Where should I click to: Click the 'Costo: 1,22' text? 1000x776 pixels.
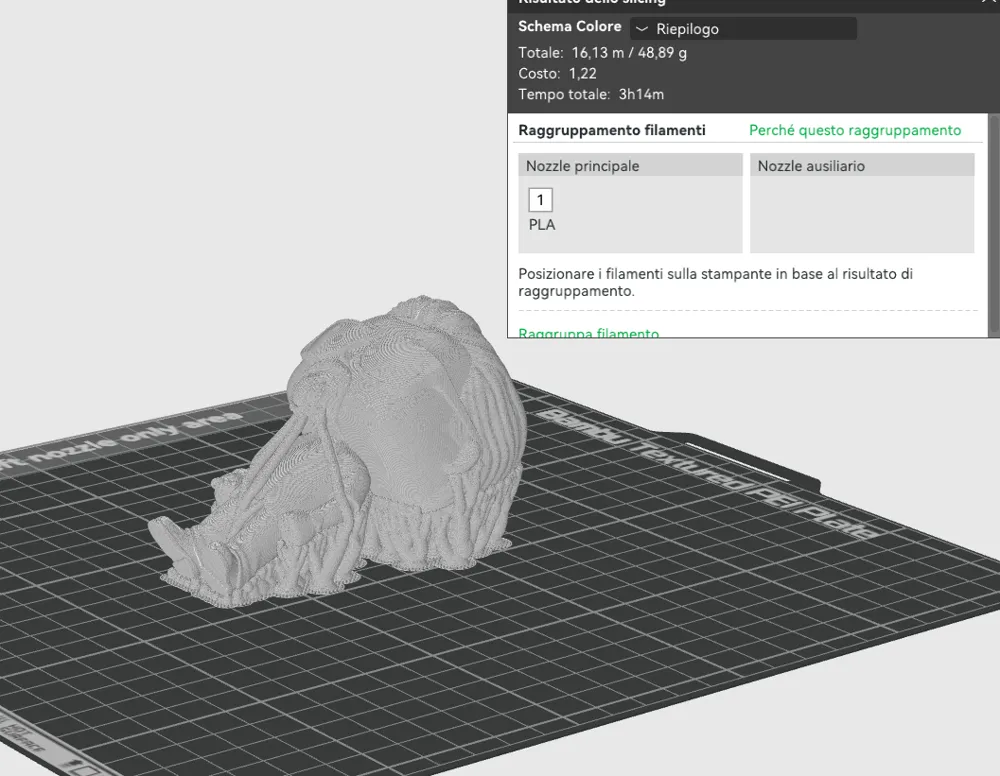pyautogui.click(x=557, y=74)
